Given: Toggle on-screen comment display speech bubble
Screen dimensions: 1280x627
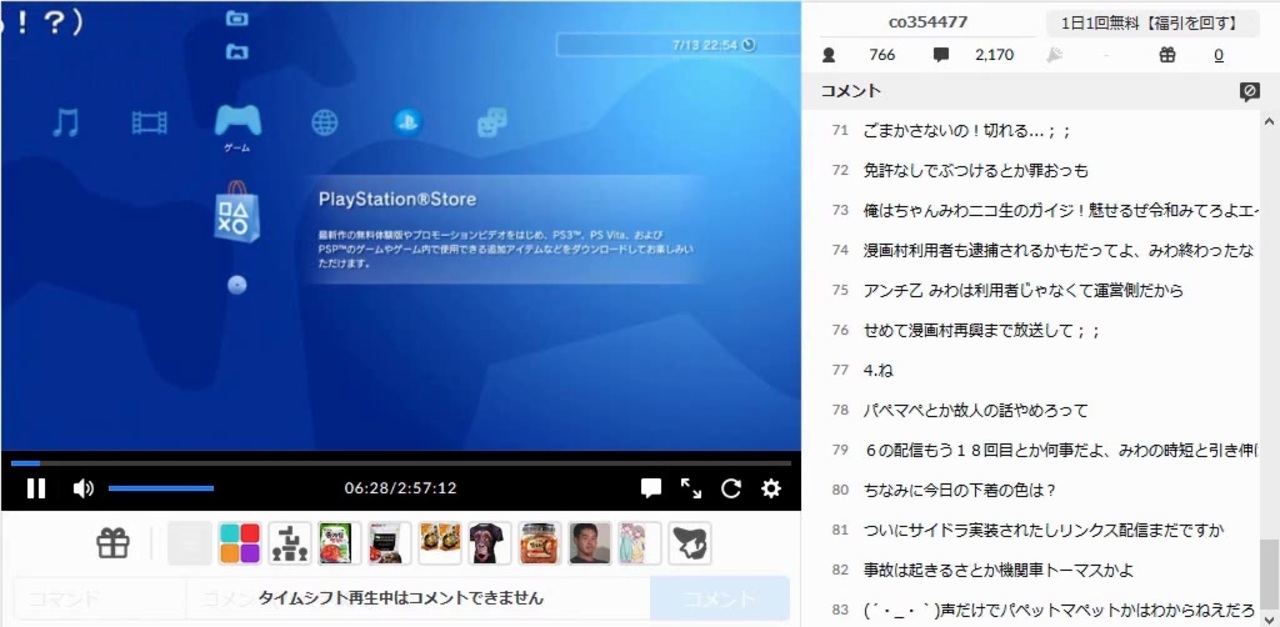Looking at the screenshot, I should coord(651,488).
